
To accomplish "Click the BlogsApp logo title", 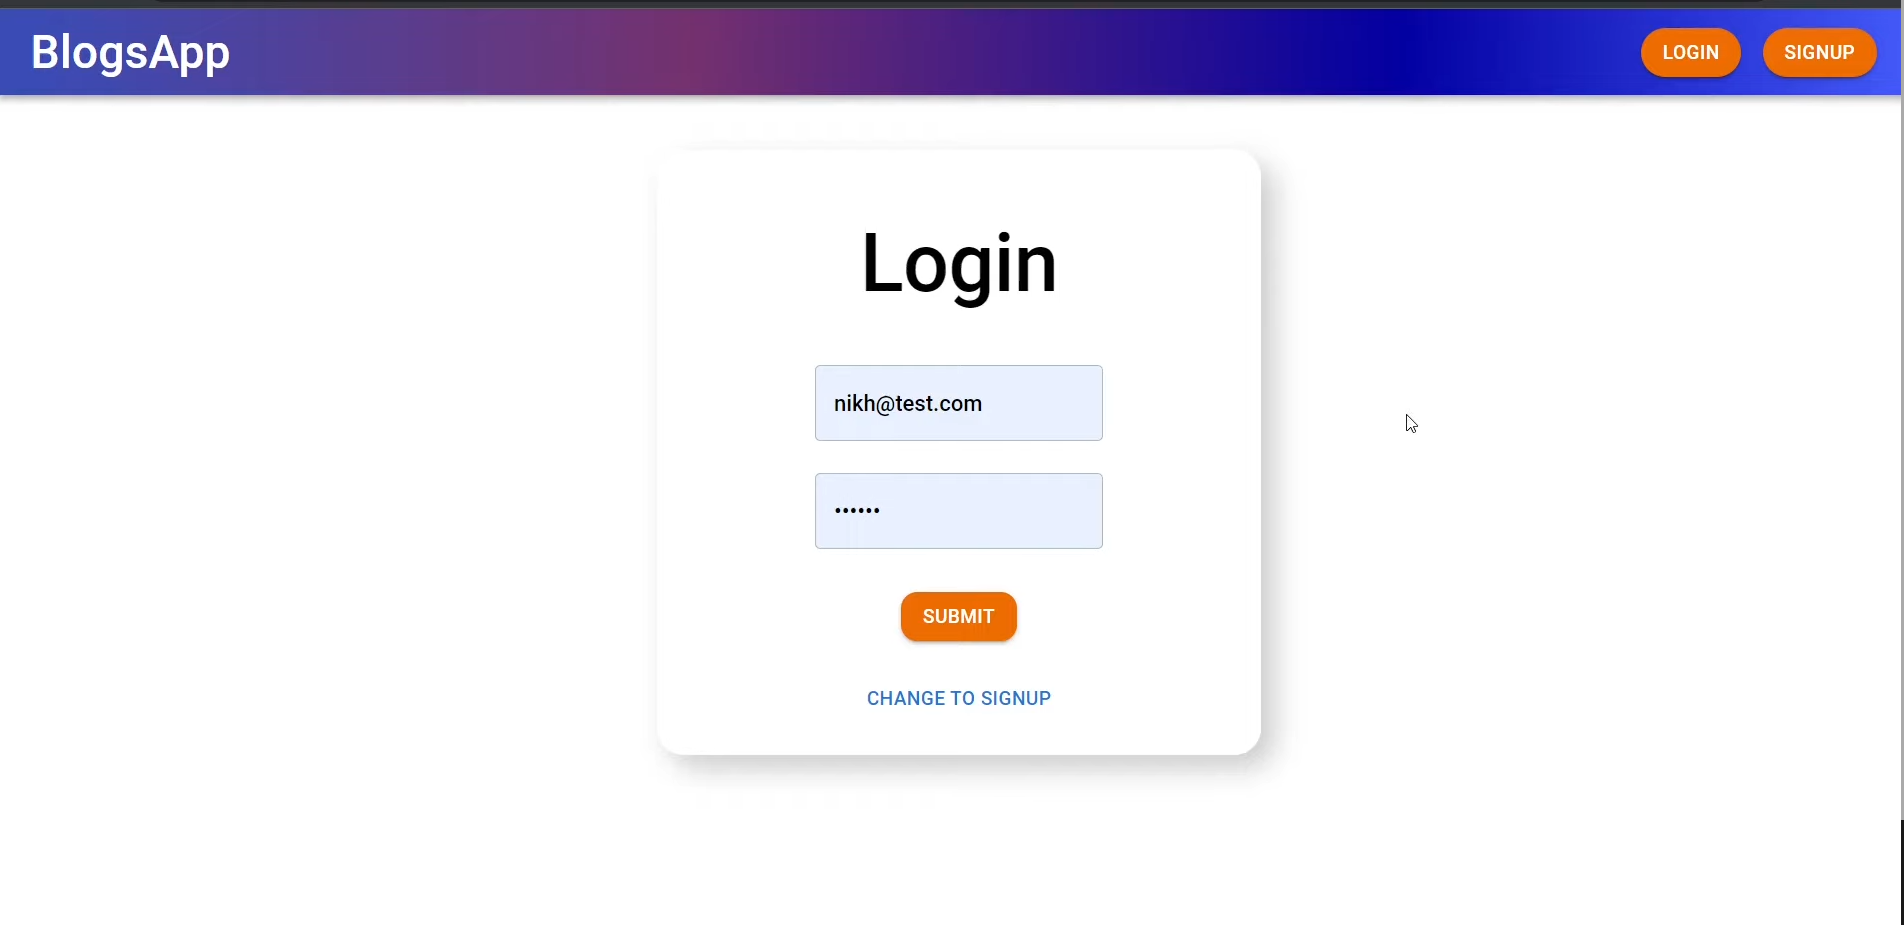I will coord(130,52).
